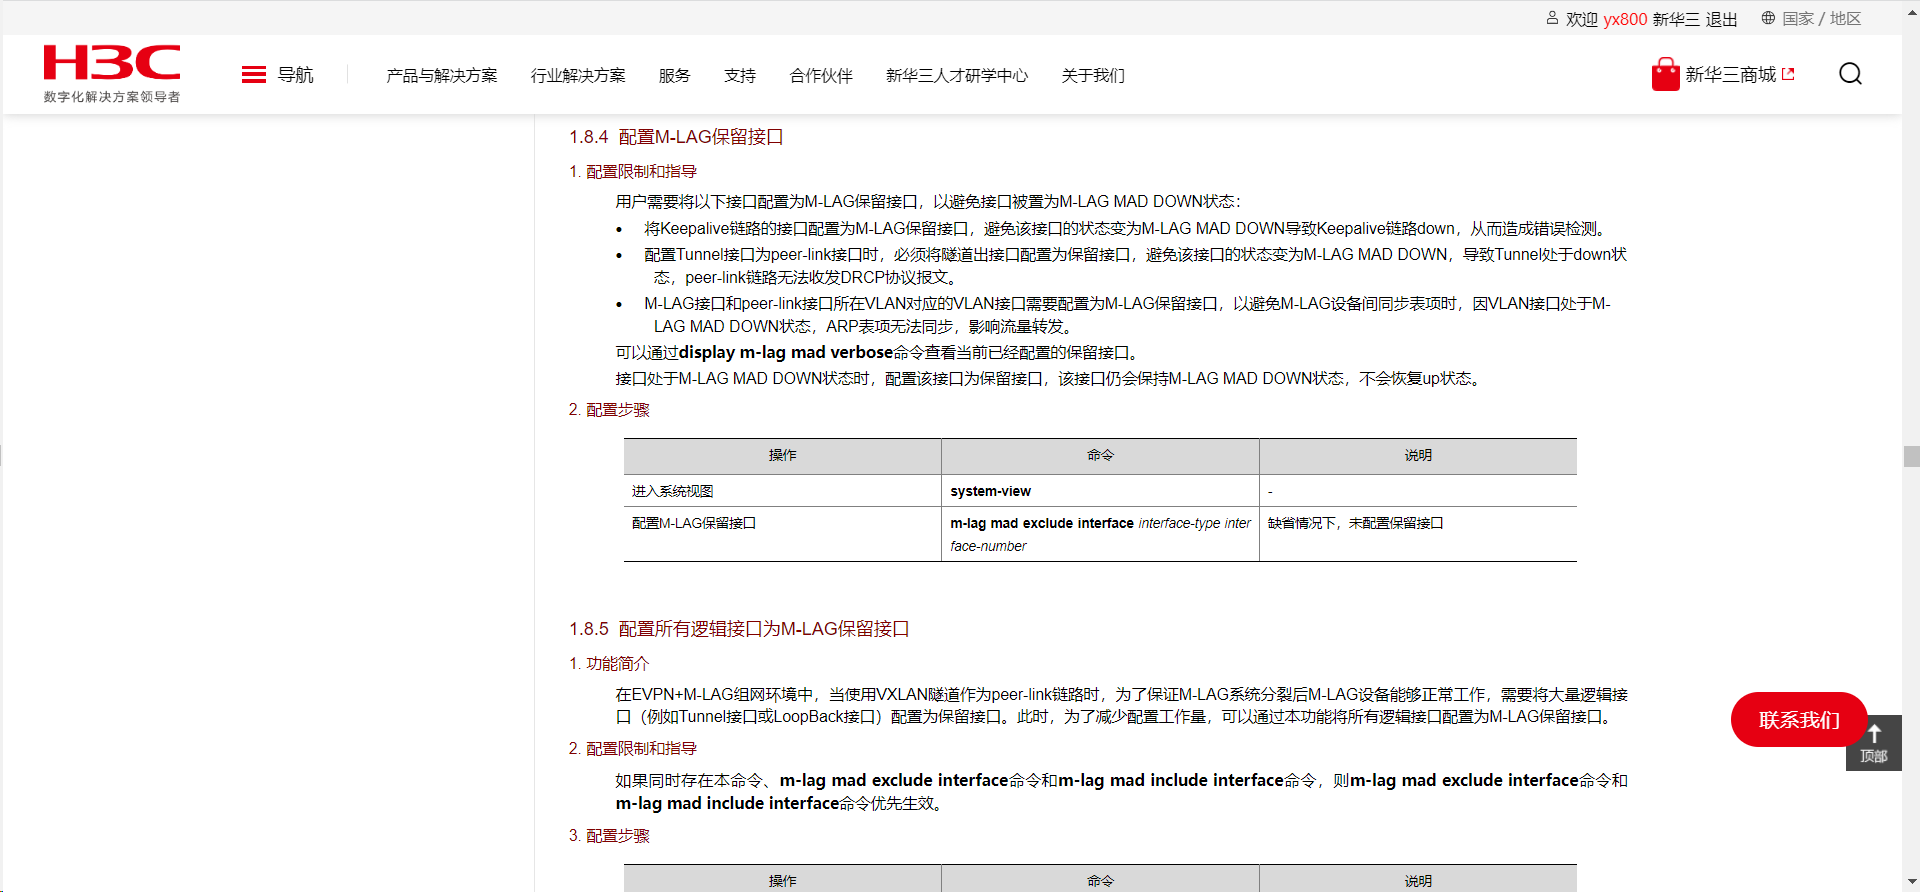Click the scrollbar down arrow
The width and height of the screenshot is (1920, 892).
[1911, 882]
